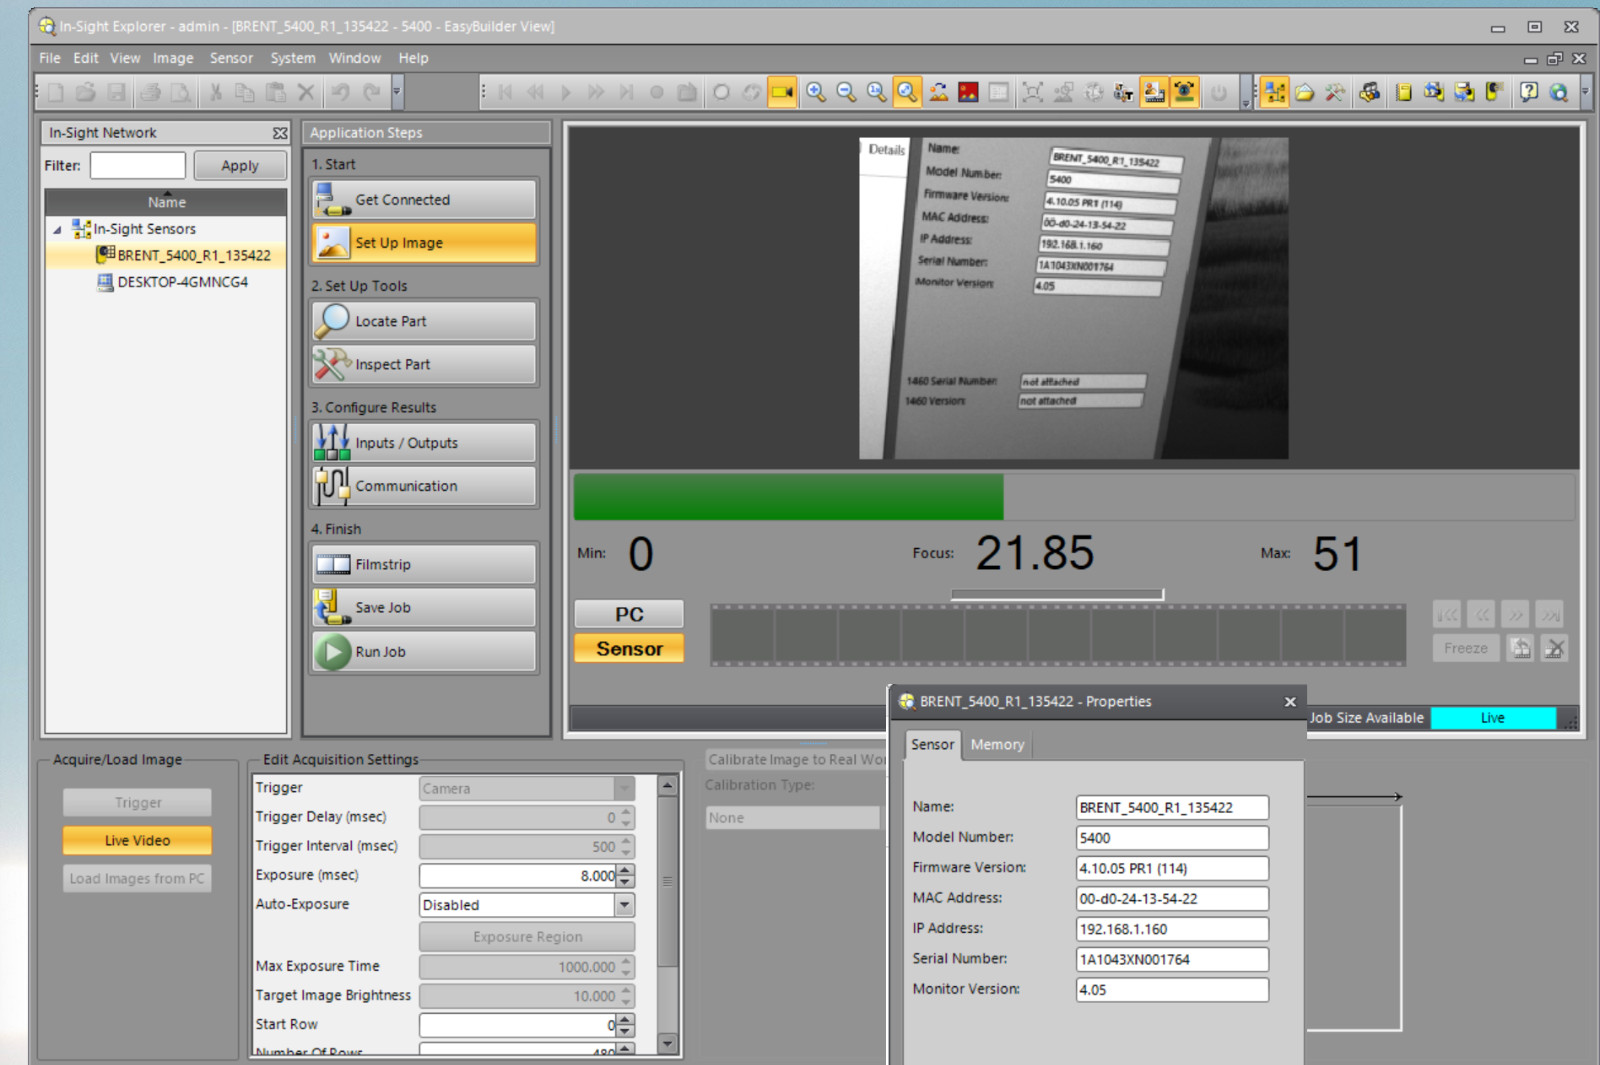The width and height of the screenshot is (1600, 1065).
Task: Click the Exposure (msec) value field
Action: (518, 876)
